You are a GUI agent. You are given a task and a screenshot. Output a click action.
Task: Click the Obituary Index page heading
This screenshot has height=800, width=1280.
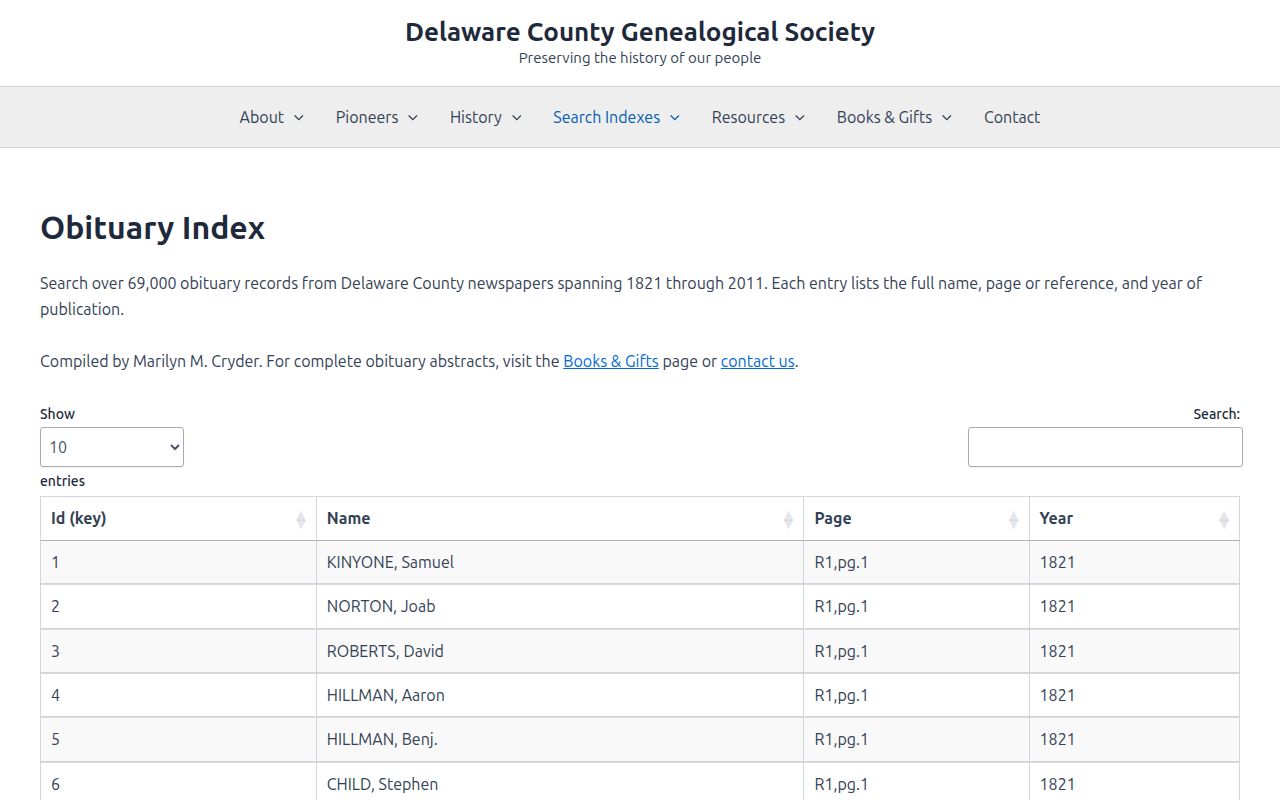pos(152,228)
